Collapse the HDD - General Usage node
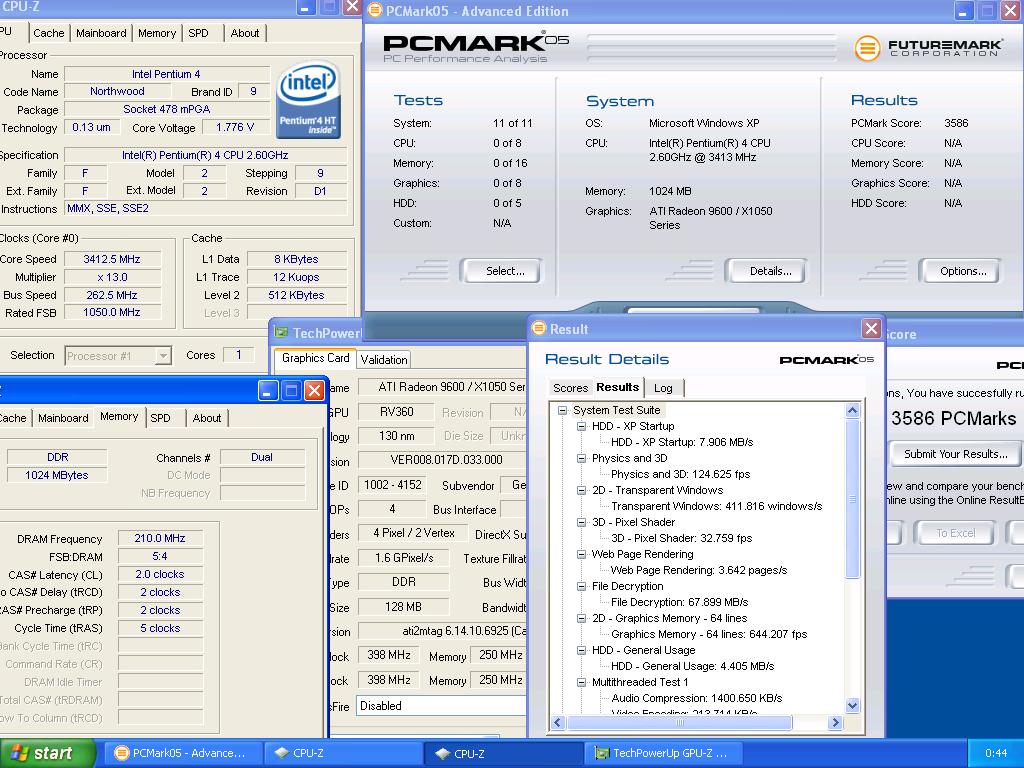This screenshot has width=1024, height=768. [x=581, y=650]
